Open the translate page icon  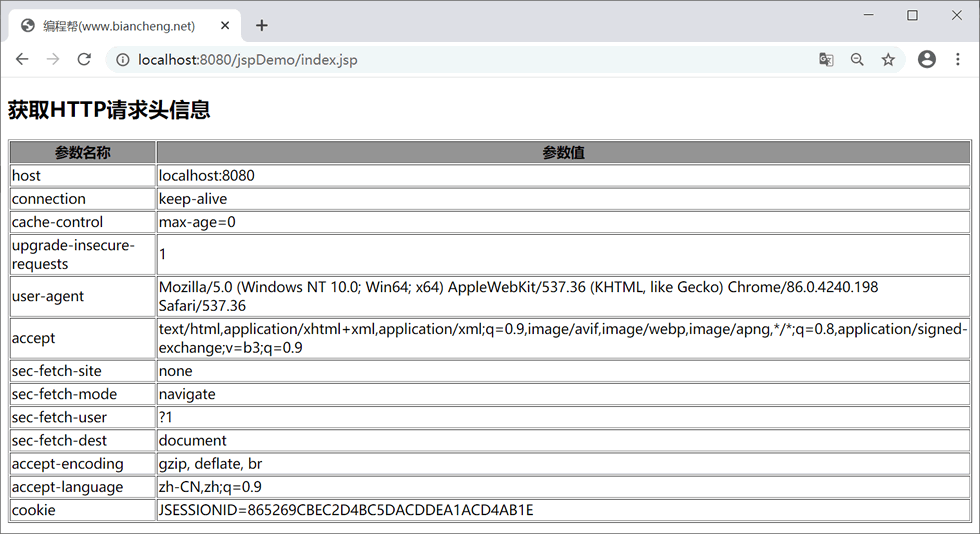(826, 60)
